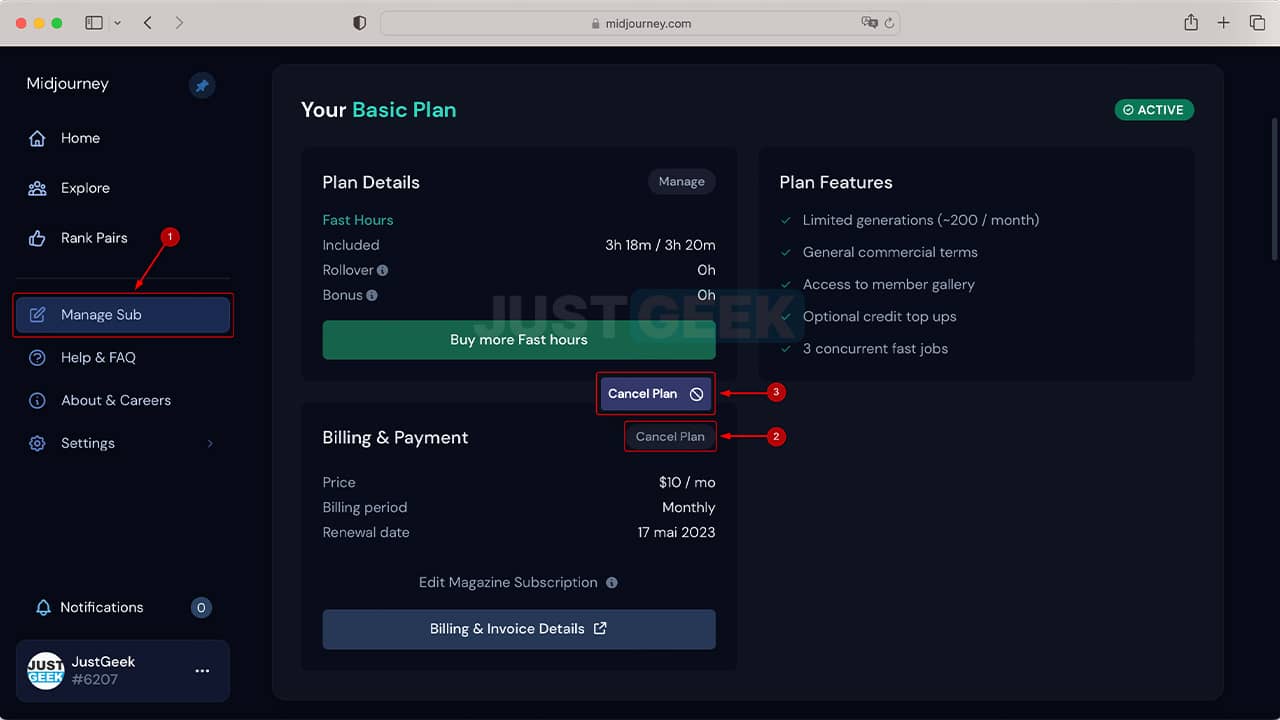
Task: Click 'General commercial terms' feature
Action: click(x=890, y=252)
